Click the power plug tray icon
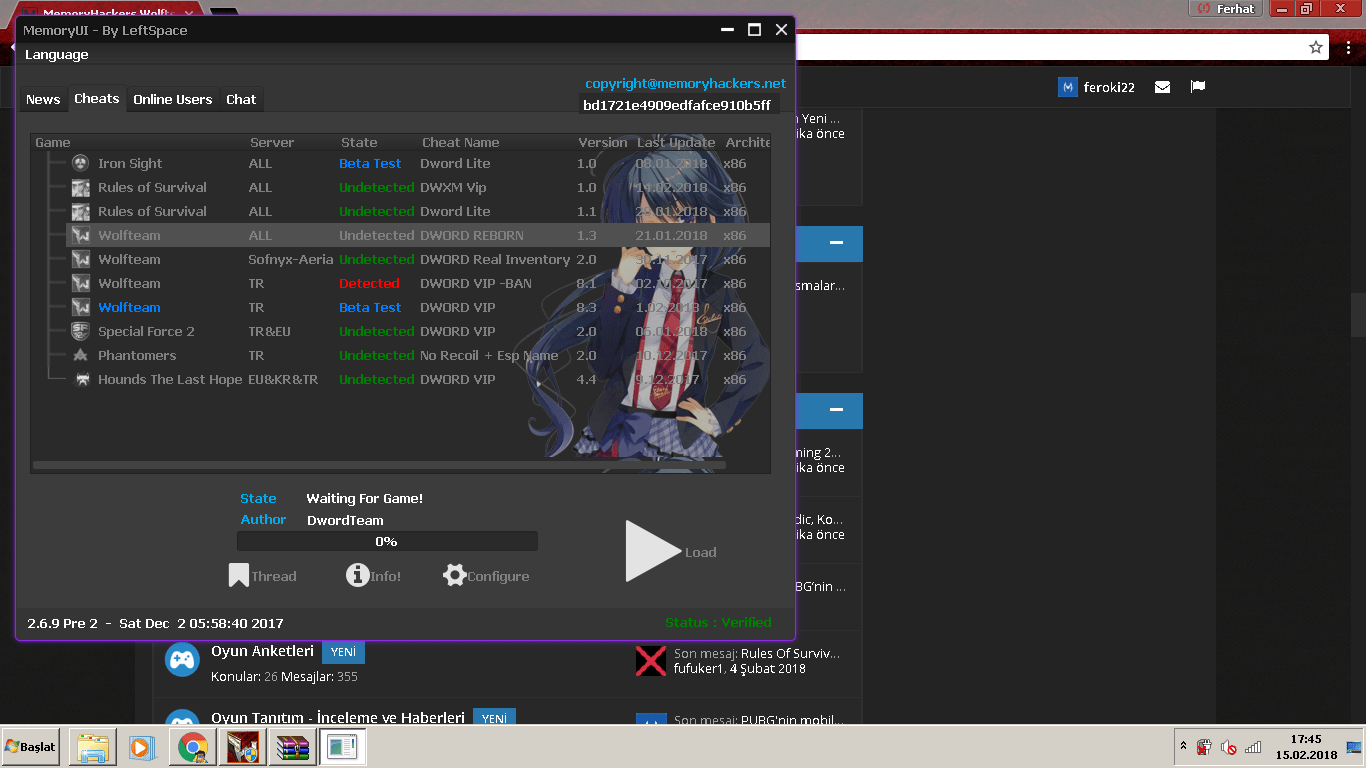The image size is (1366, 768). (x=1204, y=747)
